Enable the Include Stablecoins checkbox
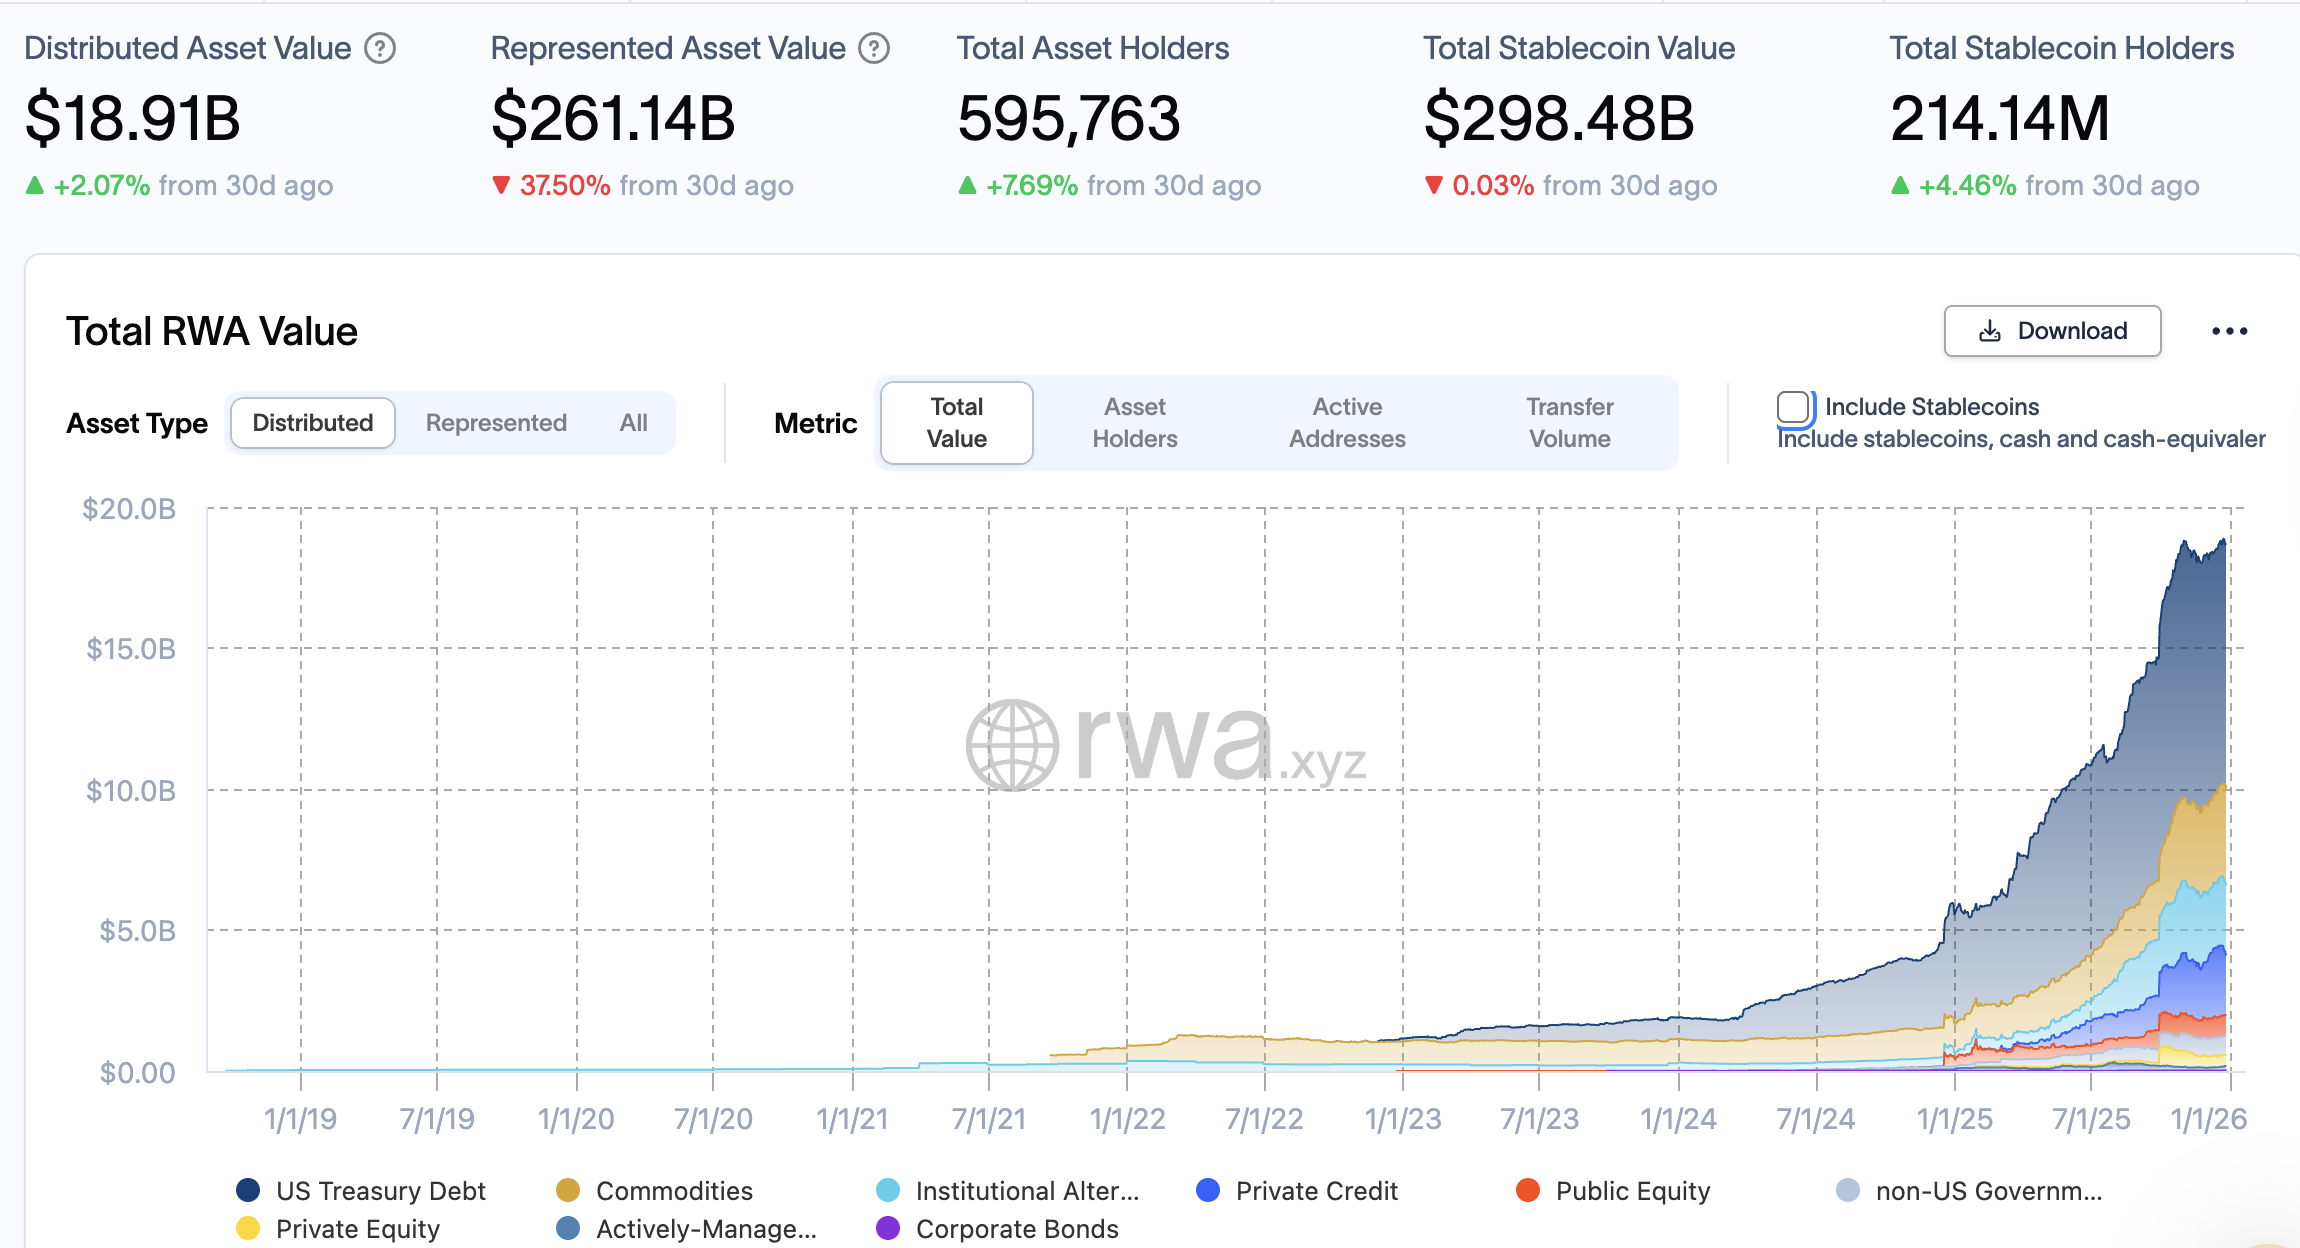 coord(1793,407)
